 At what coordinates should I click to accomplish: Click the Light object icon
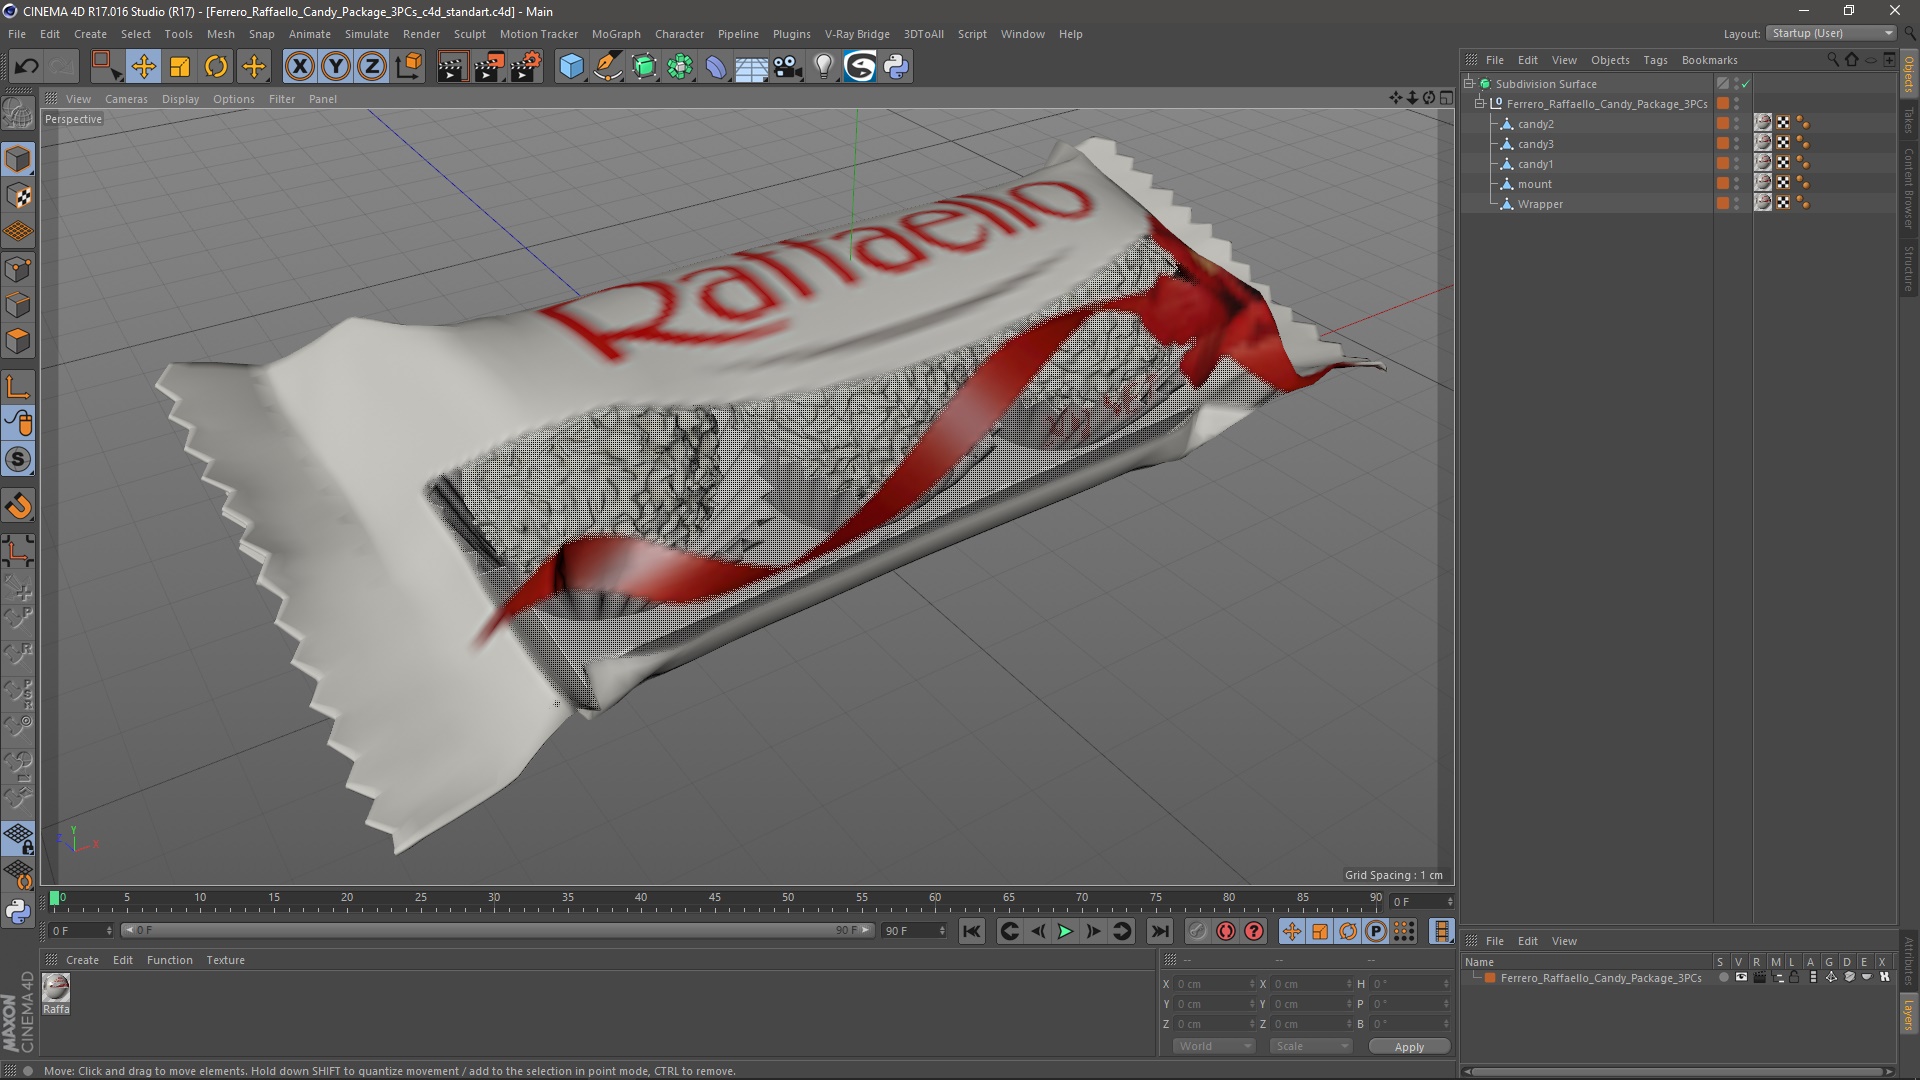click(x=823, y=67)
